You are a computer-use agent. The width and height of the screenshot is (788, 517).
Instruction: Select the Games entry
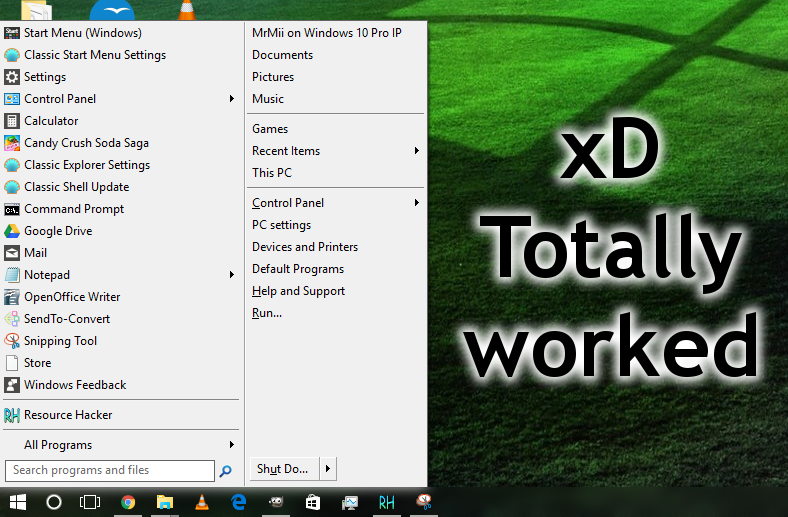[x=270, y=129]
